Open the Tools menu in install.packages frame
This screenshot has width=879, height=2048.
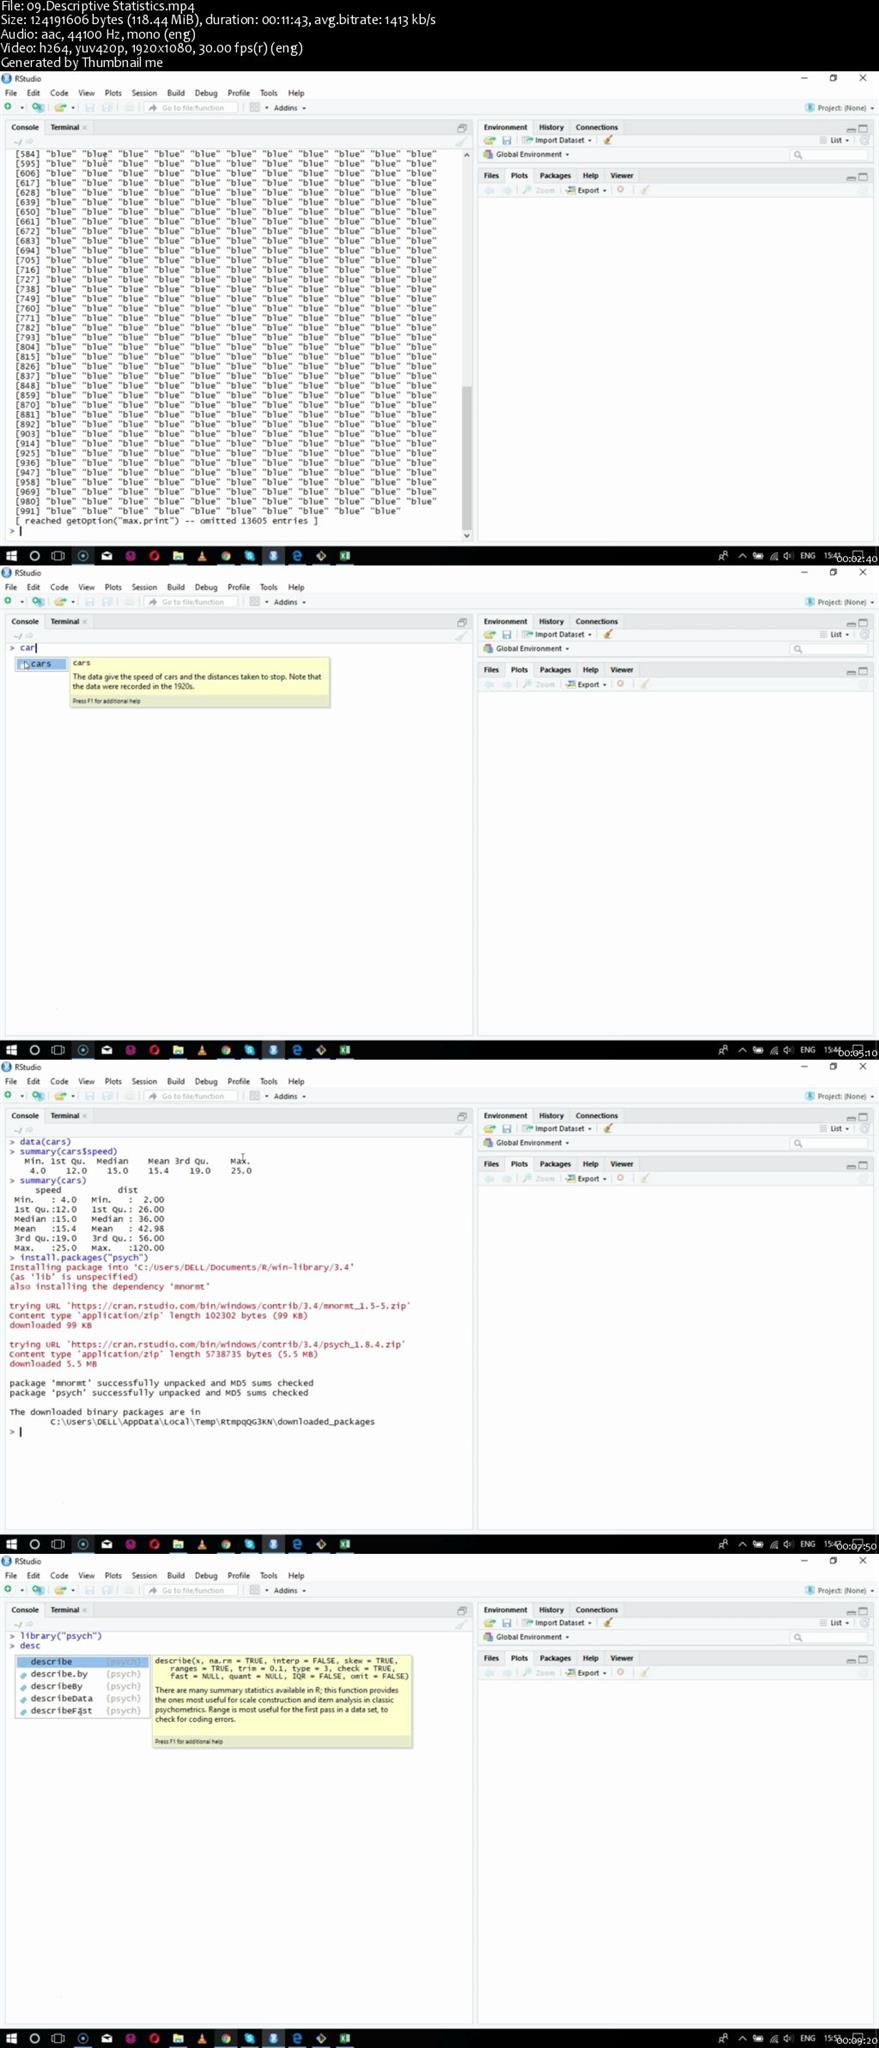click(268, 1081)
